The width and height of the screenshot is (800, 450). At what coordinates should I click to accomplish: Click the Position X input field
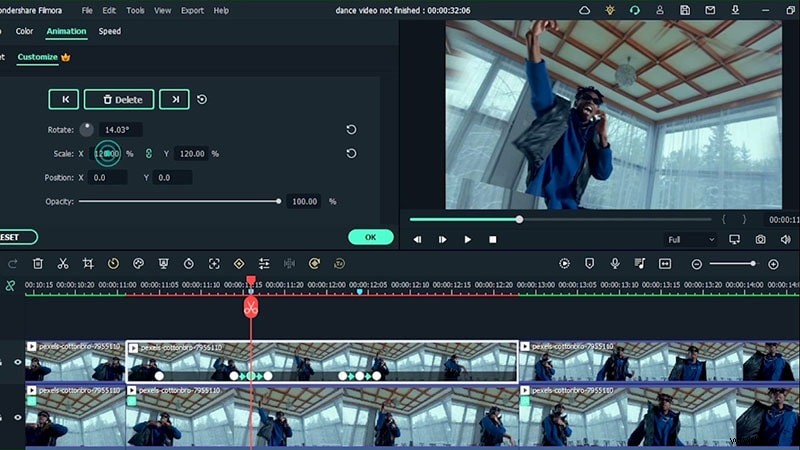(x=107, y=178)
